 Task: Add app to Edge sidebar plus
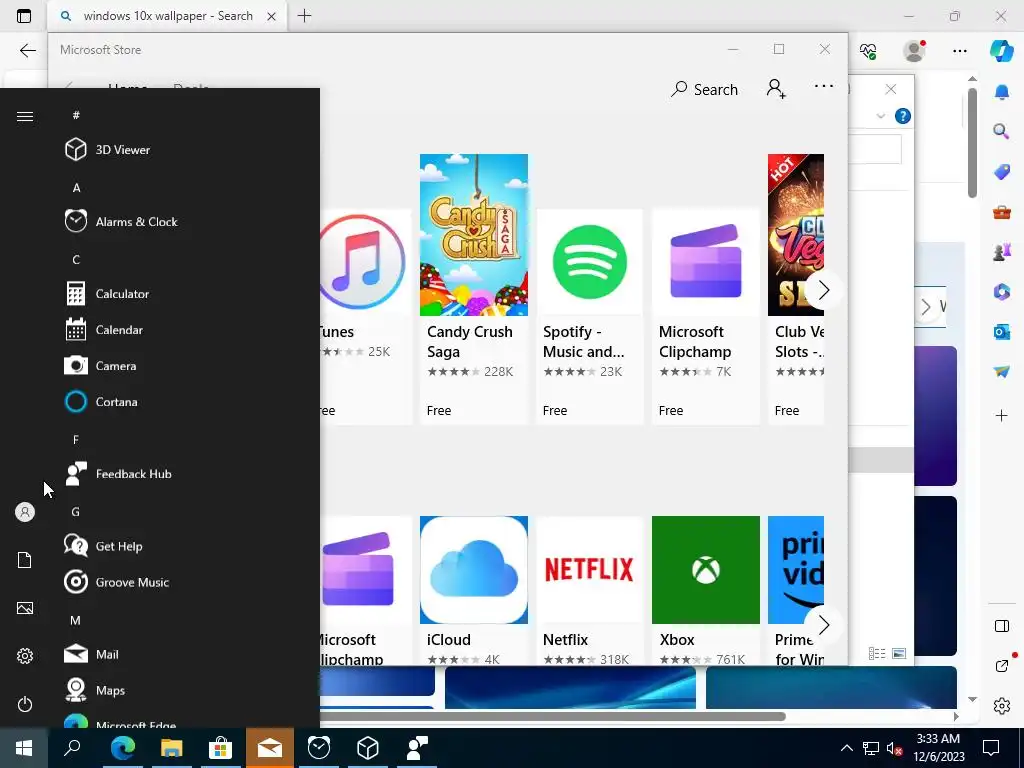click(x=1002, y=415)
